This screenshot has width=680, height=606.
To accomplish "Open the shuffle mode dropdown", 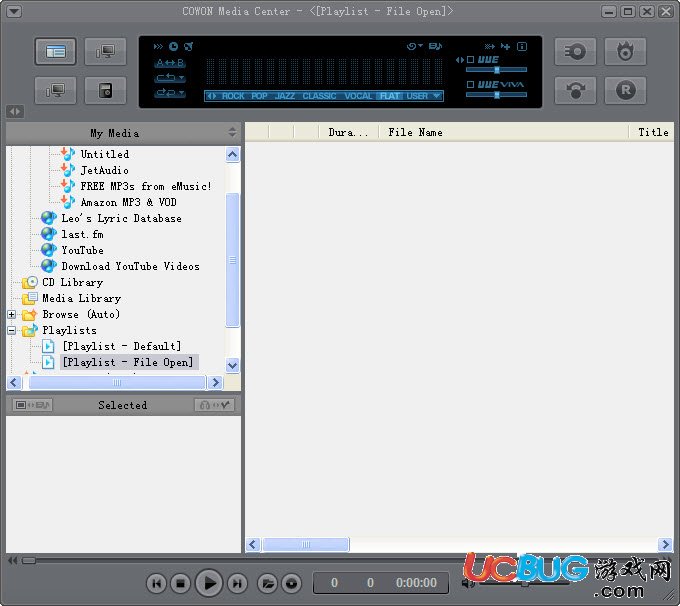I will tap(170, 92).
